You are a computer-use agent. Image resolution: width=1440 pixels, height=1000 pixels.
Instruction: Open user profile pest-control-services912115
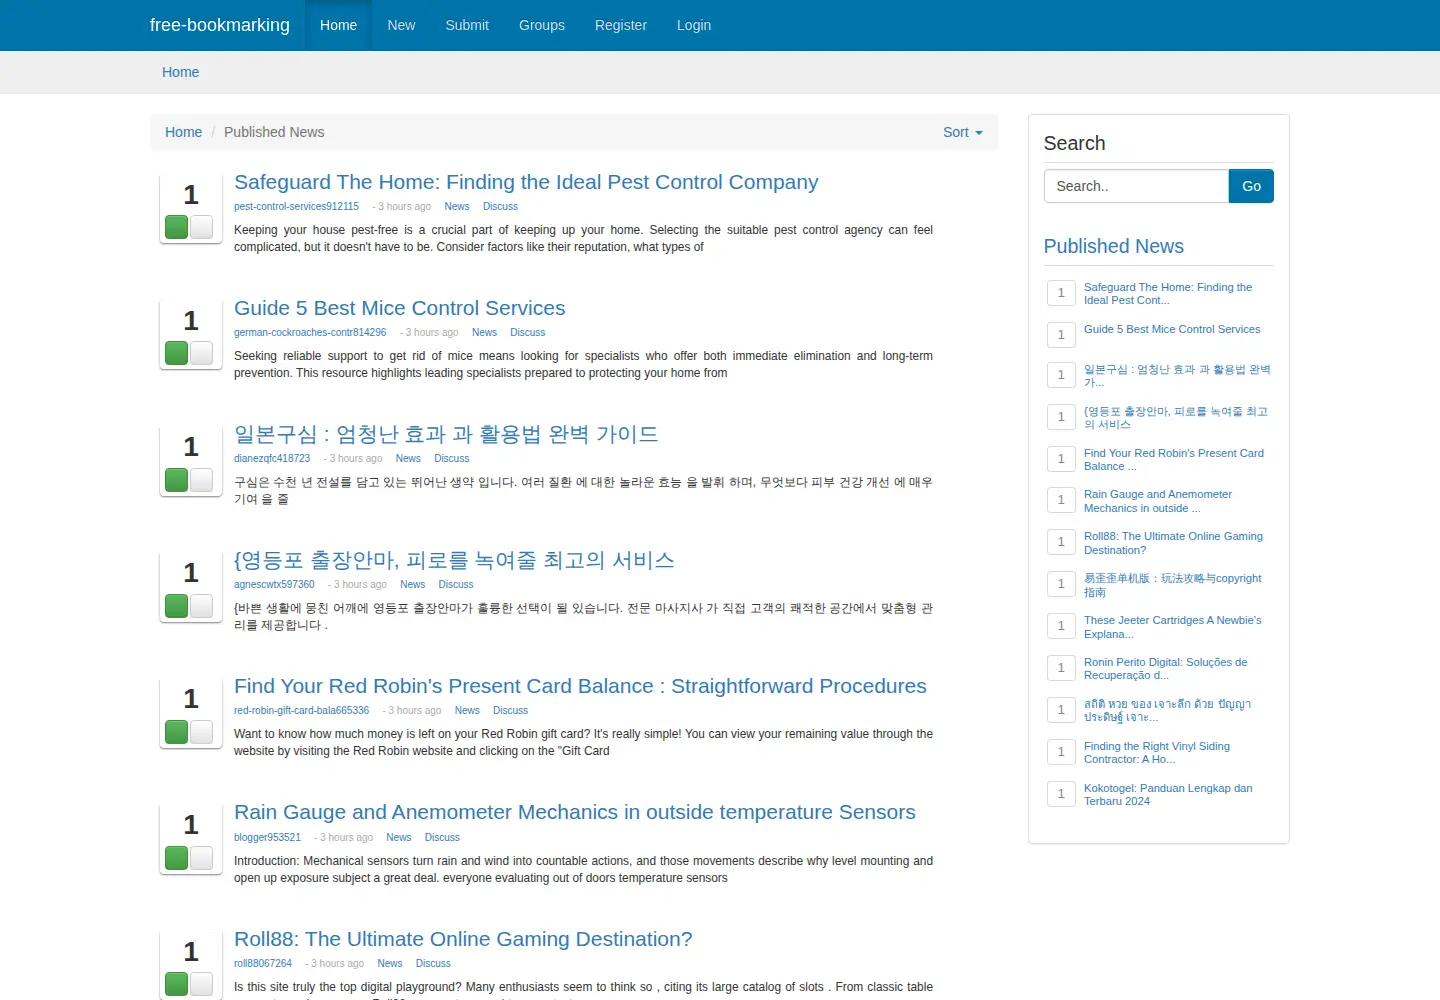(x=296, y=207)
